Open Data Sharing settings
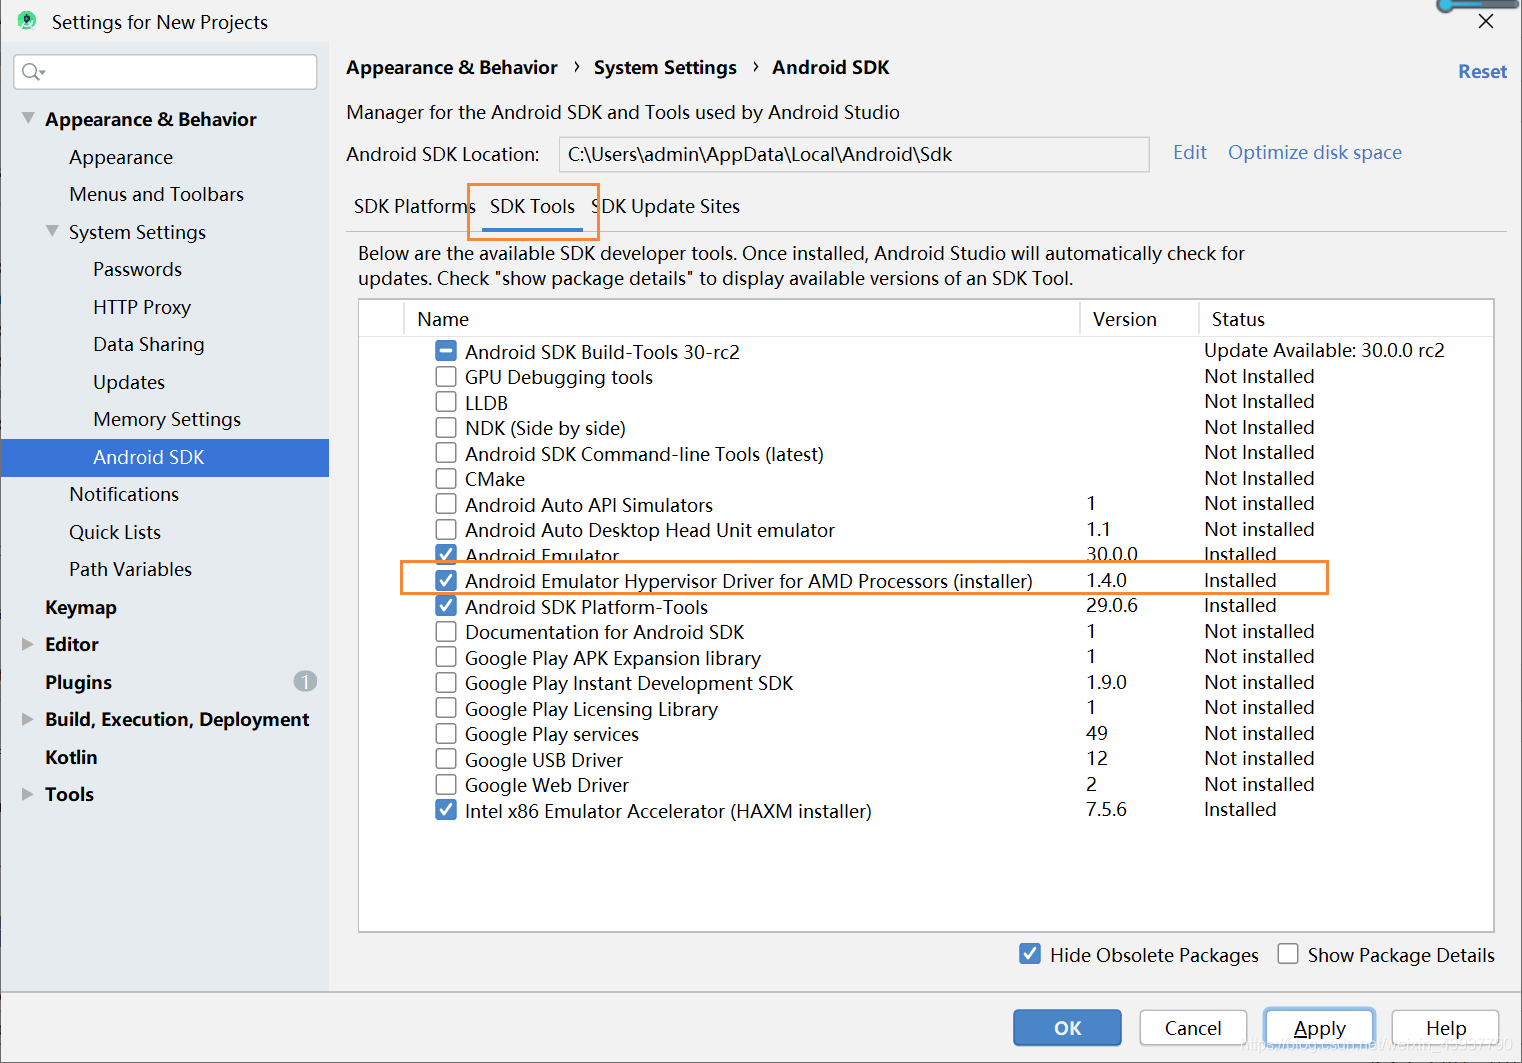The image size is (1522, 1063). [x=149, y=344]
